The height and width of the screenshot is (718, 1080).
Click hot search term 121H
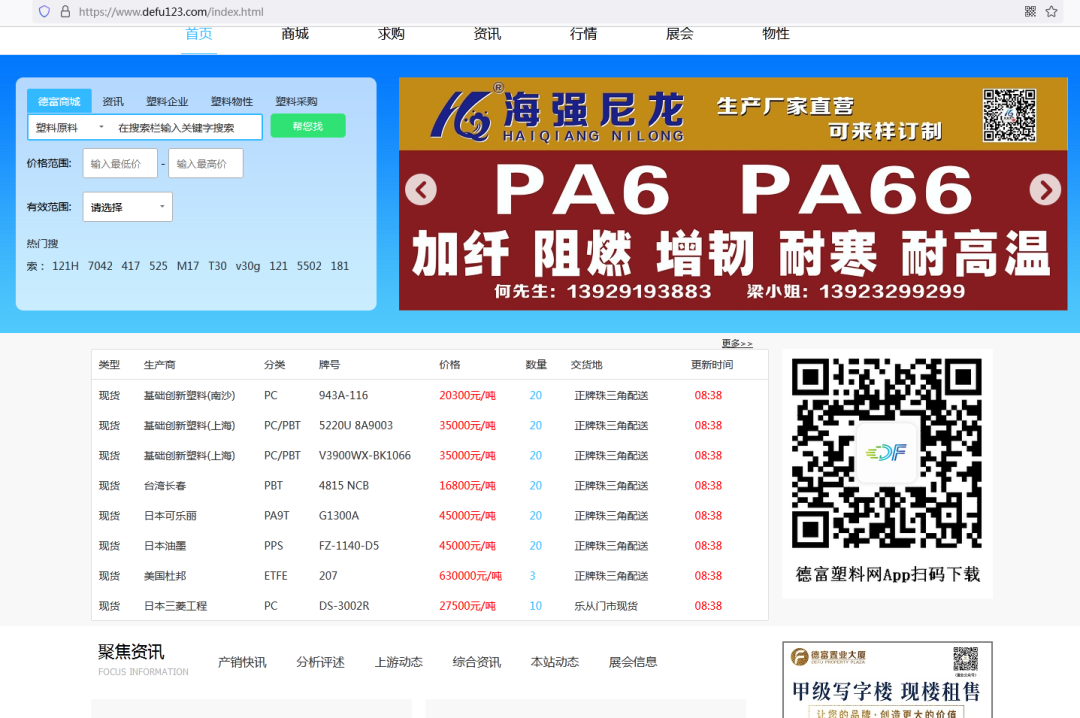65,266
